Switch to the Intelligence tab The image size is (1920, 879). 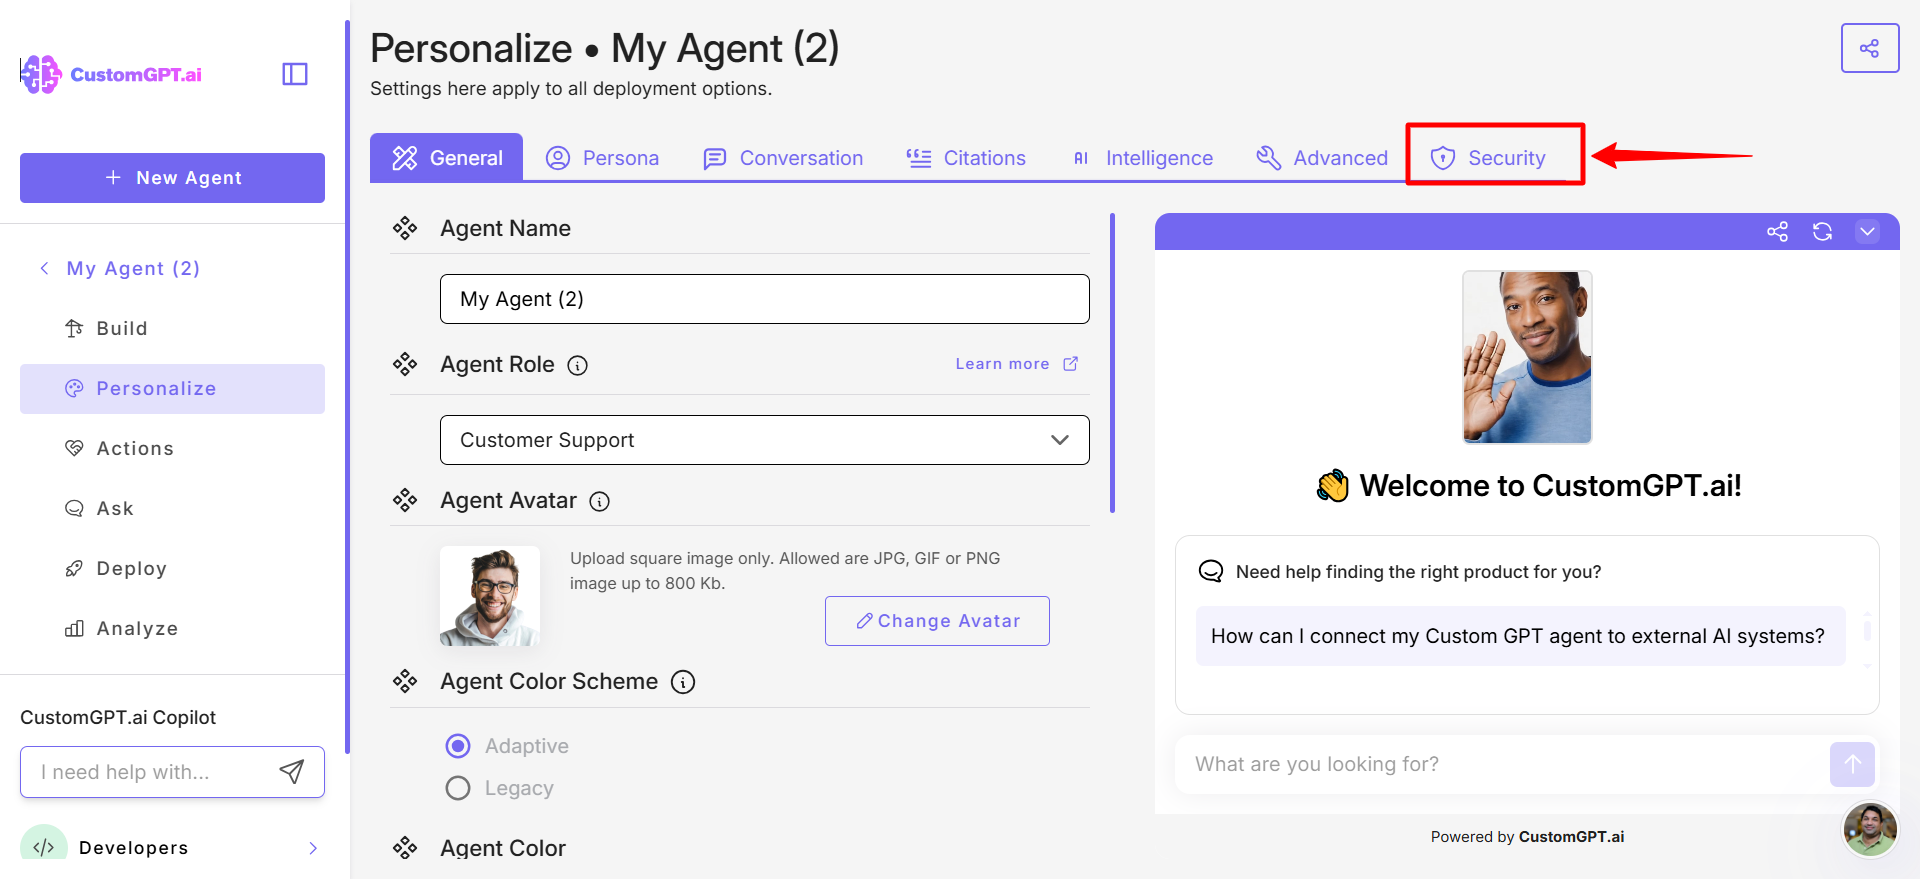click(x=1141, y=158)
